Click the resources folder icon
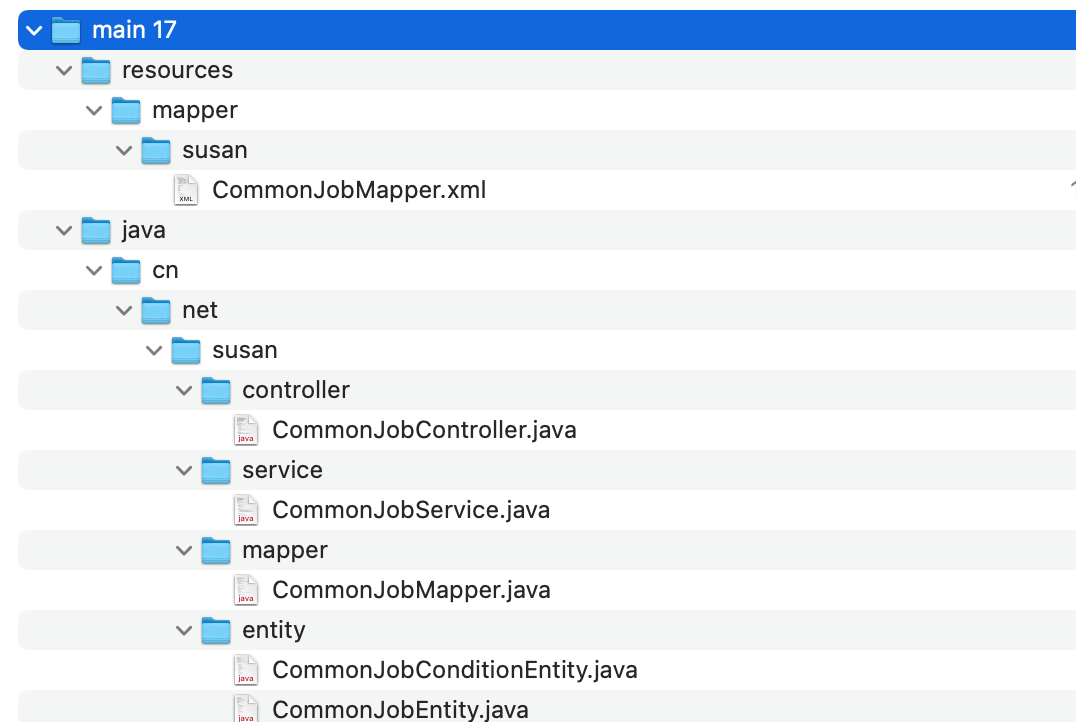The width and height of the screenshot is (1076, 722). [96, 70]
